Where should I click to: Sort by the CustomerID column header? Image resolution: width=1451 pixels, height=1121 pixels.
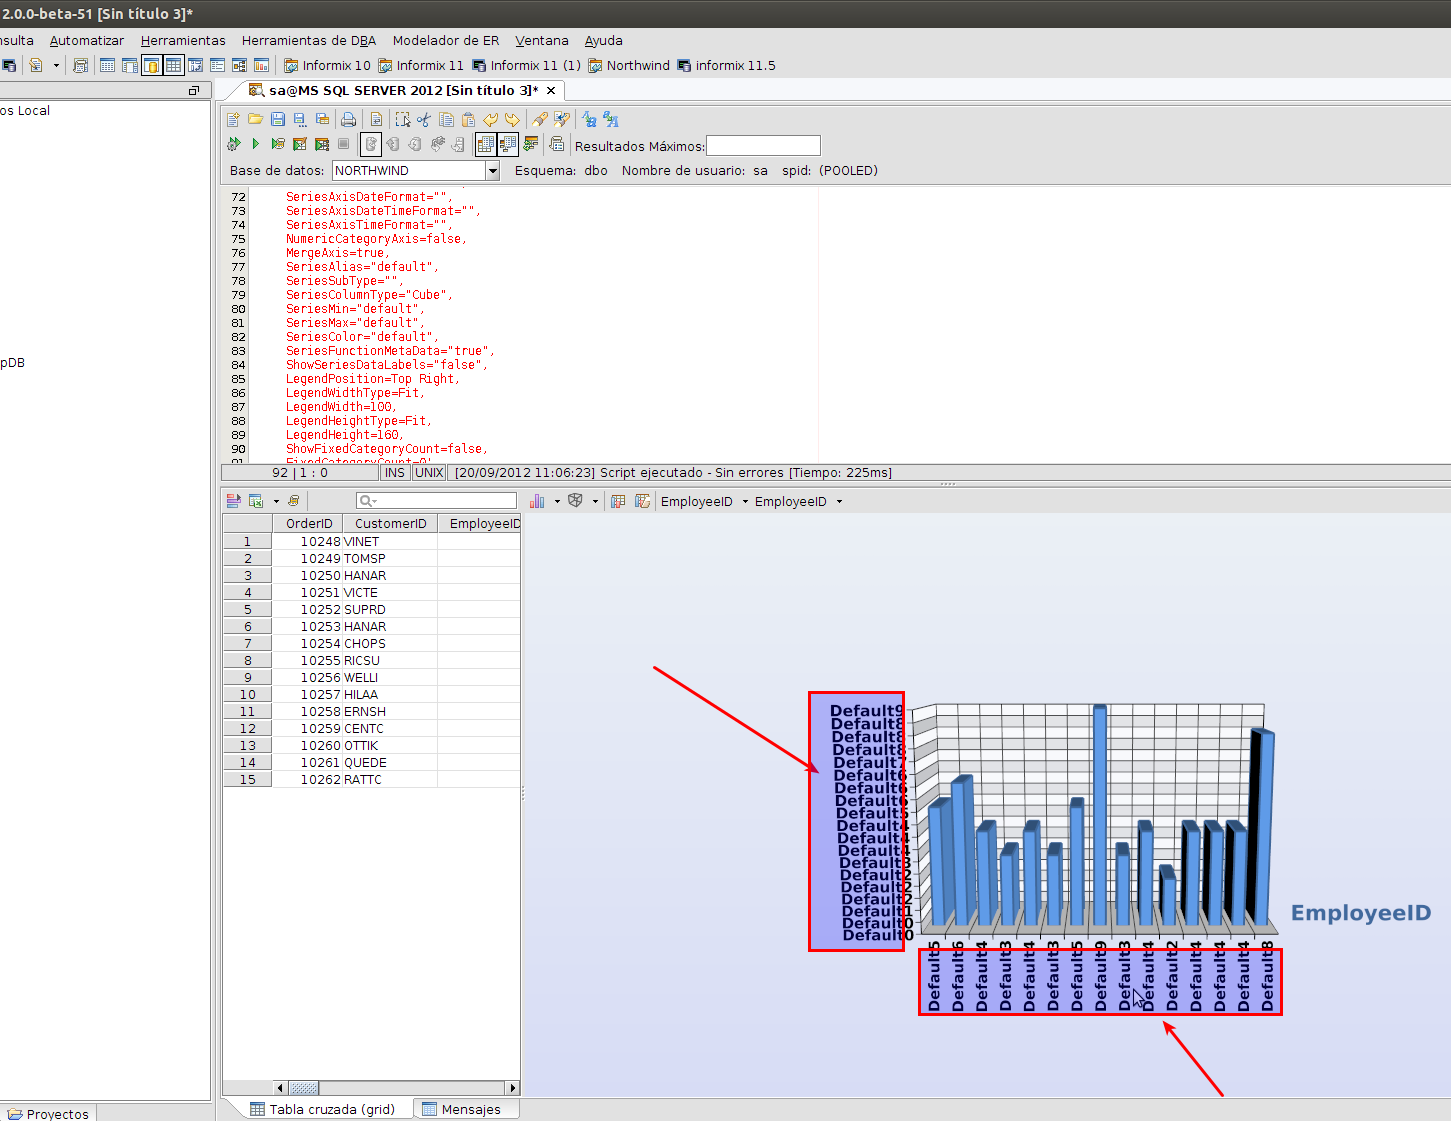tap(390, 524)
